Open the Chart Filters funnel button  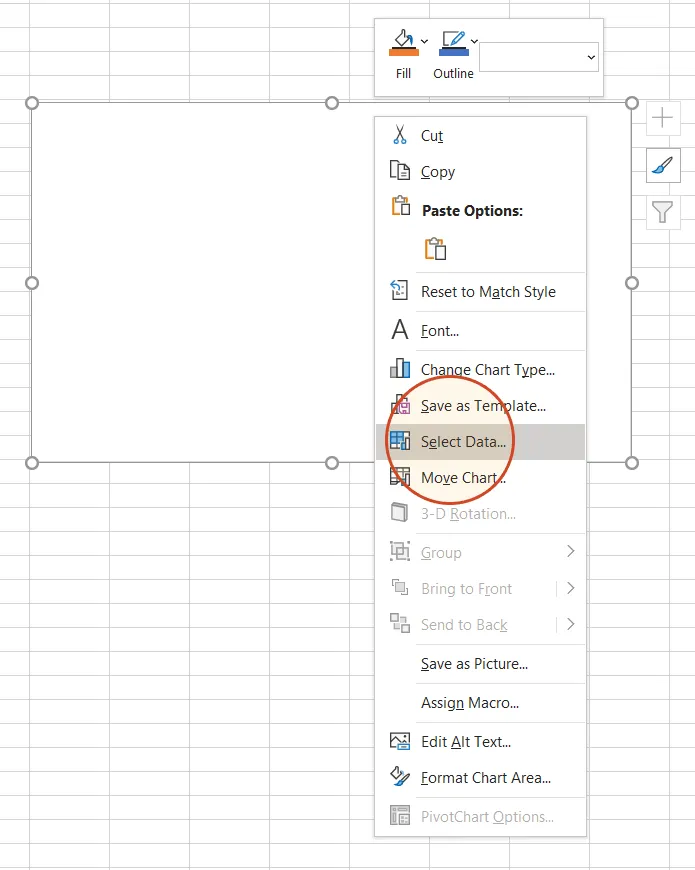click(663, 212)
